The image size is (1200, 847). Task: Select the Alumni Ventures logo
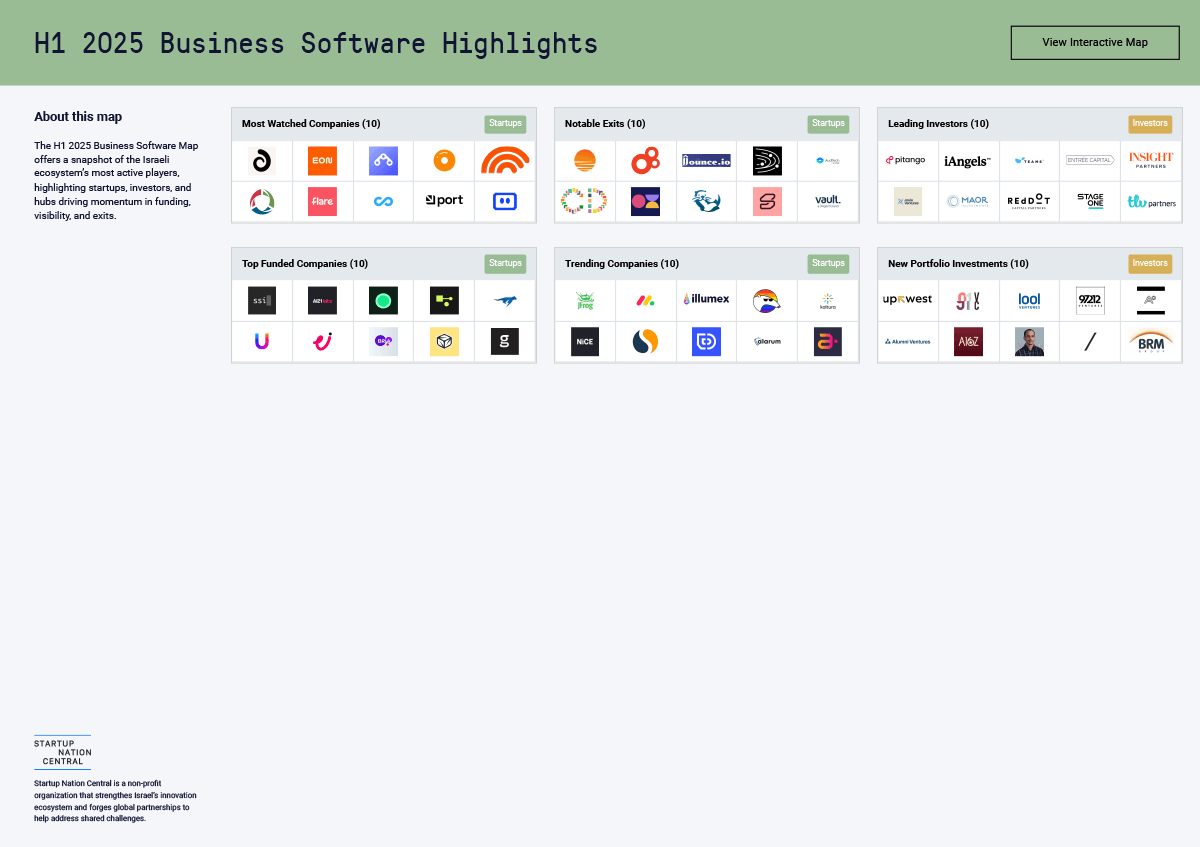(907, 341)
